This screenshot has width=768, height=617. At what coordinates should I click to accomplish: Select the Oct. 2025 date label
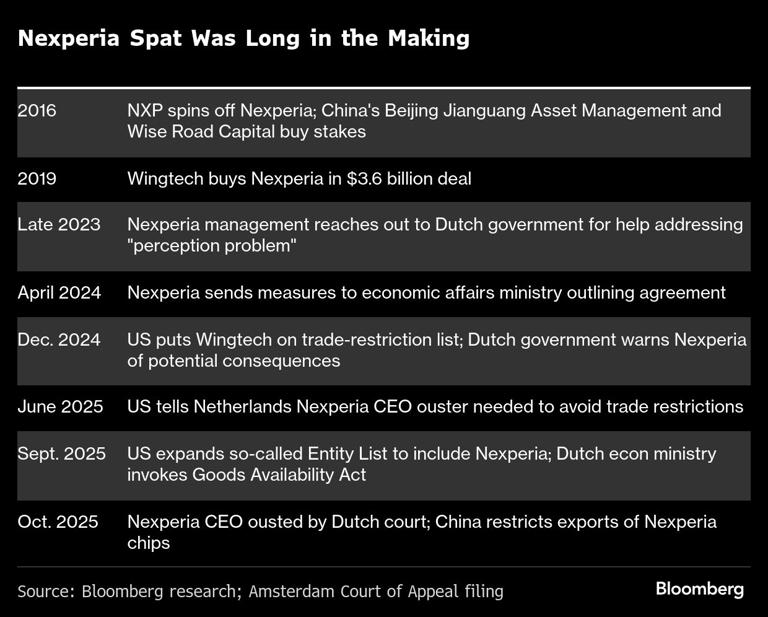57,522
